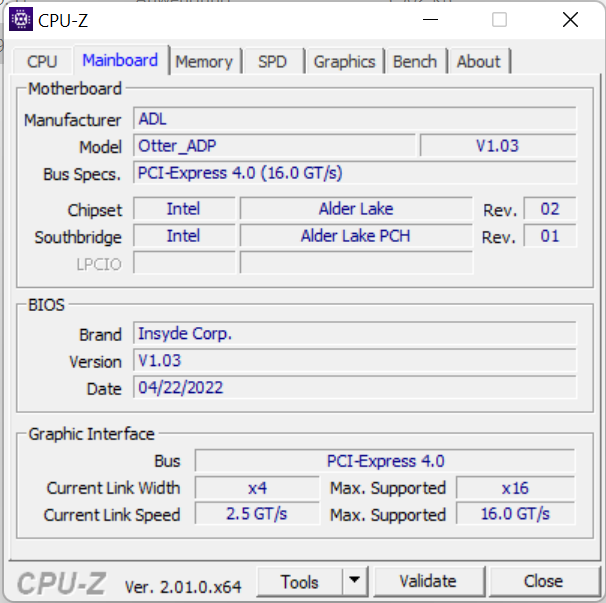The width and height of the screenshot is (606, 603).
Task: Click the Max. Supported width x16
Action: coord(516,488)
